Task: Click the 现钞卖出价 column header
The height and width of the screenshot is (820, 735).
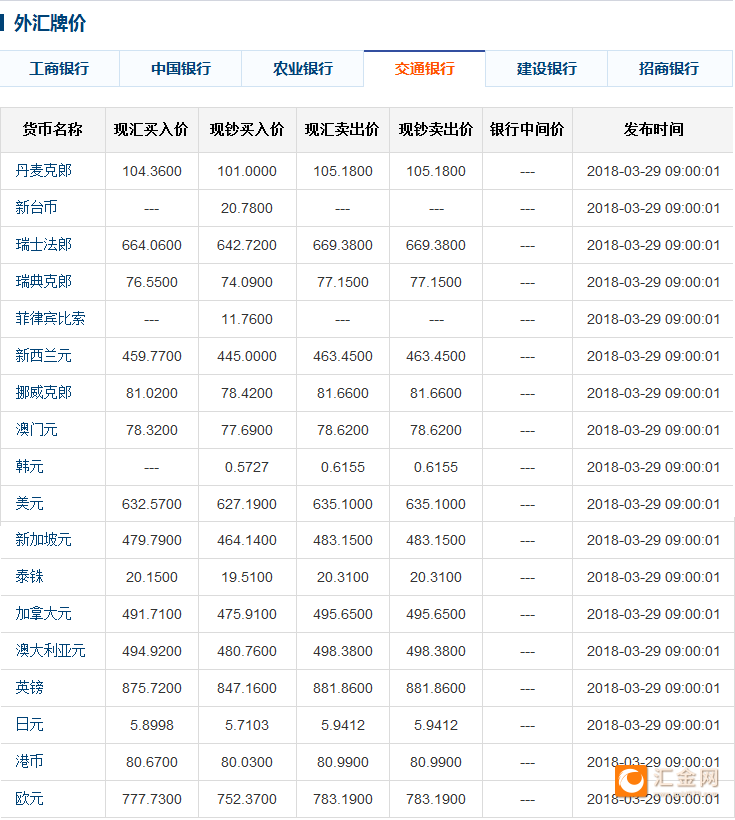Action: coord(436,129)
